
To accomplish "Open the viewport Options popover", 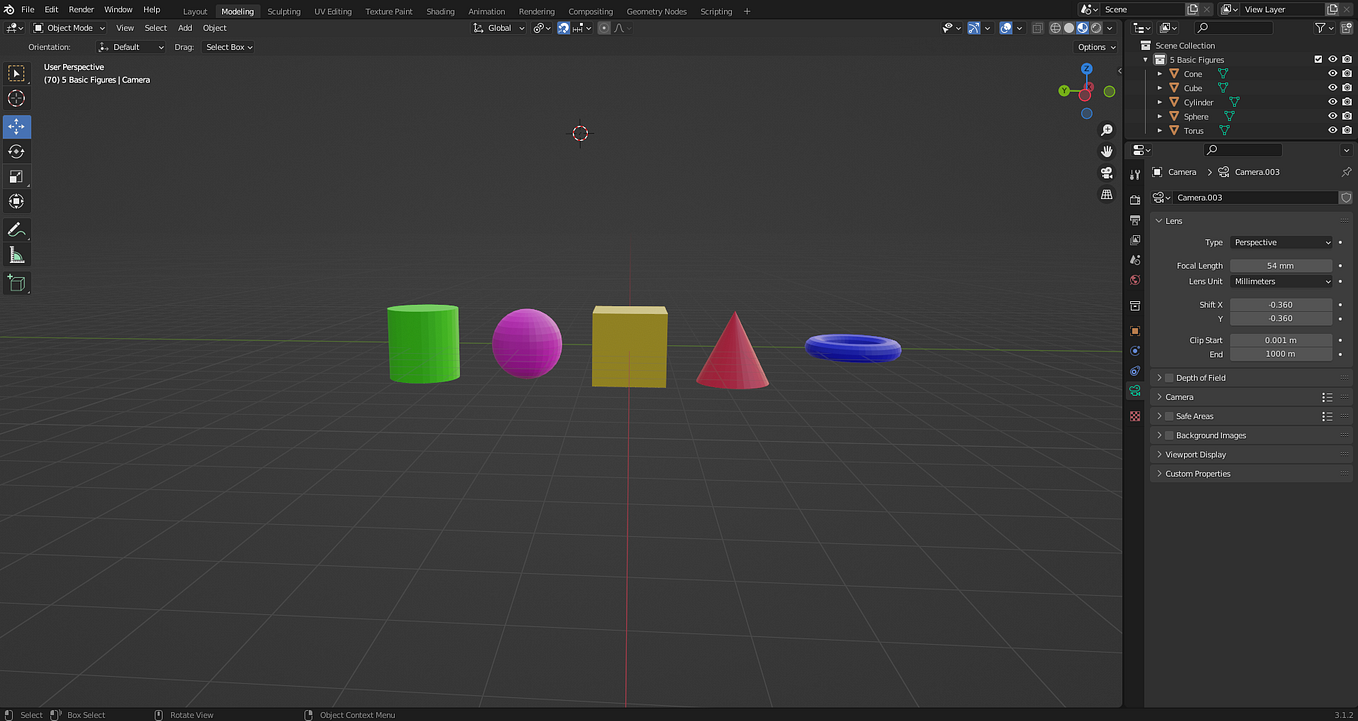I will pyautogui.click(x=1095, y=46).
